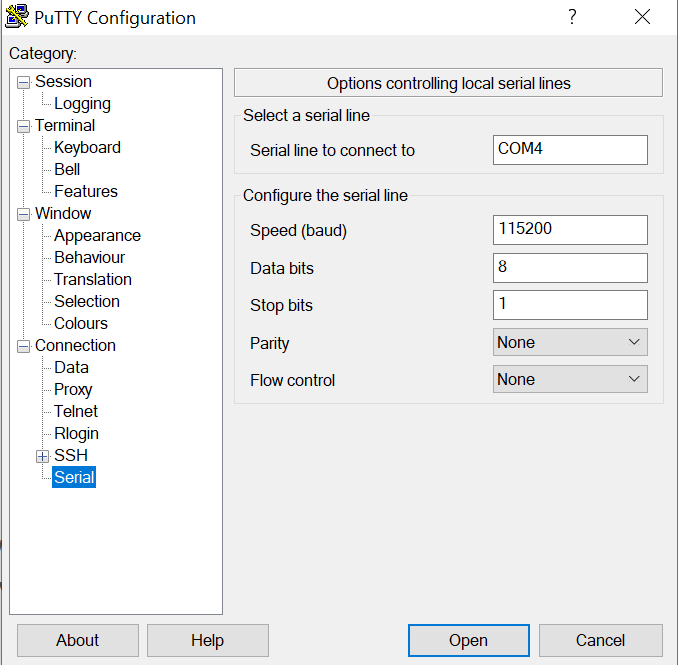Click the 'Flow control' label

[x=292, y=380]
